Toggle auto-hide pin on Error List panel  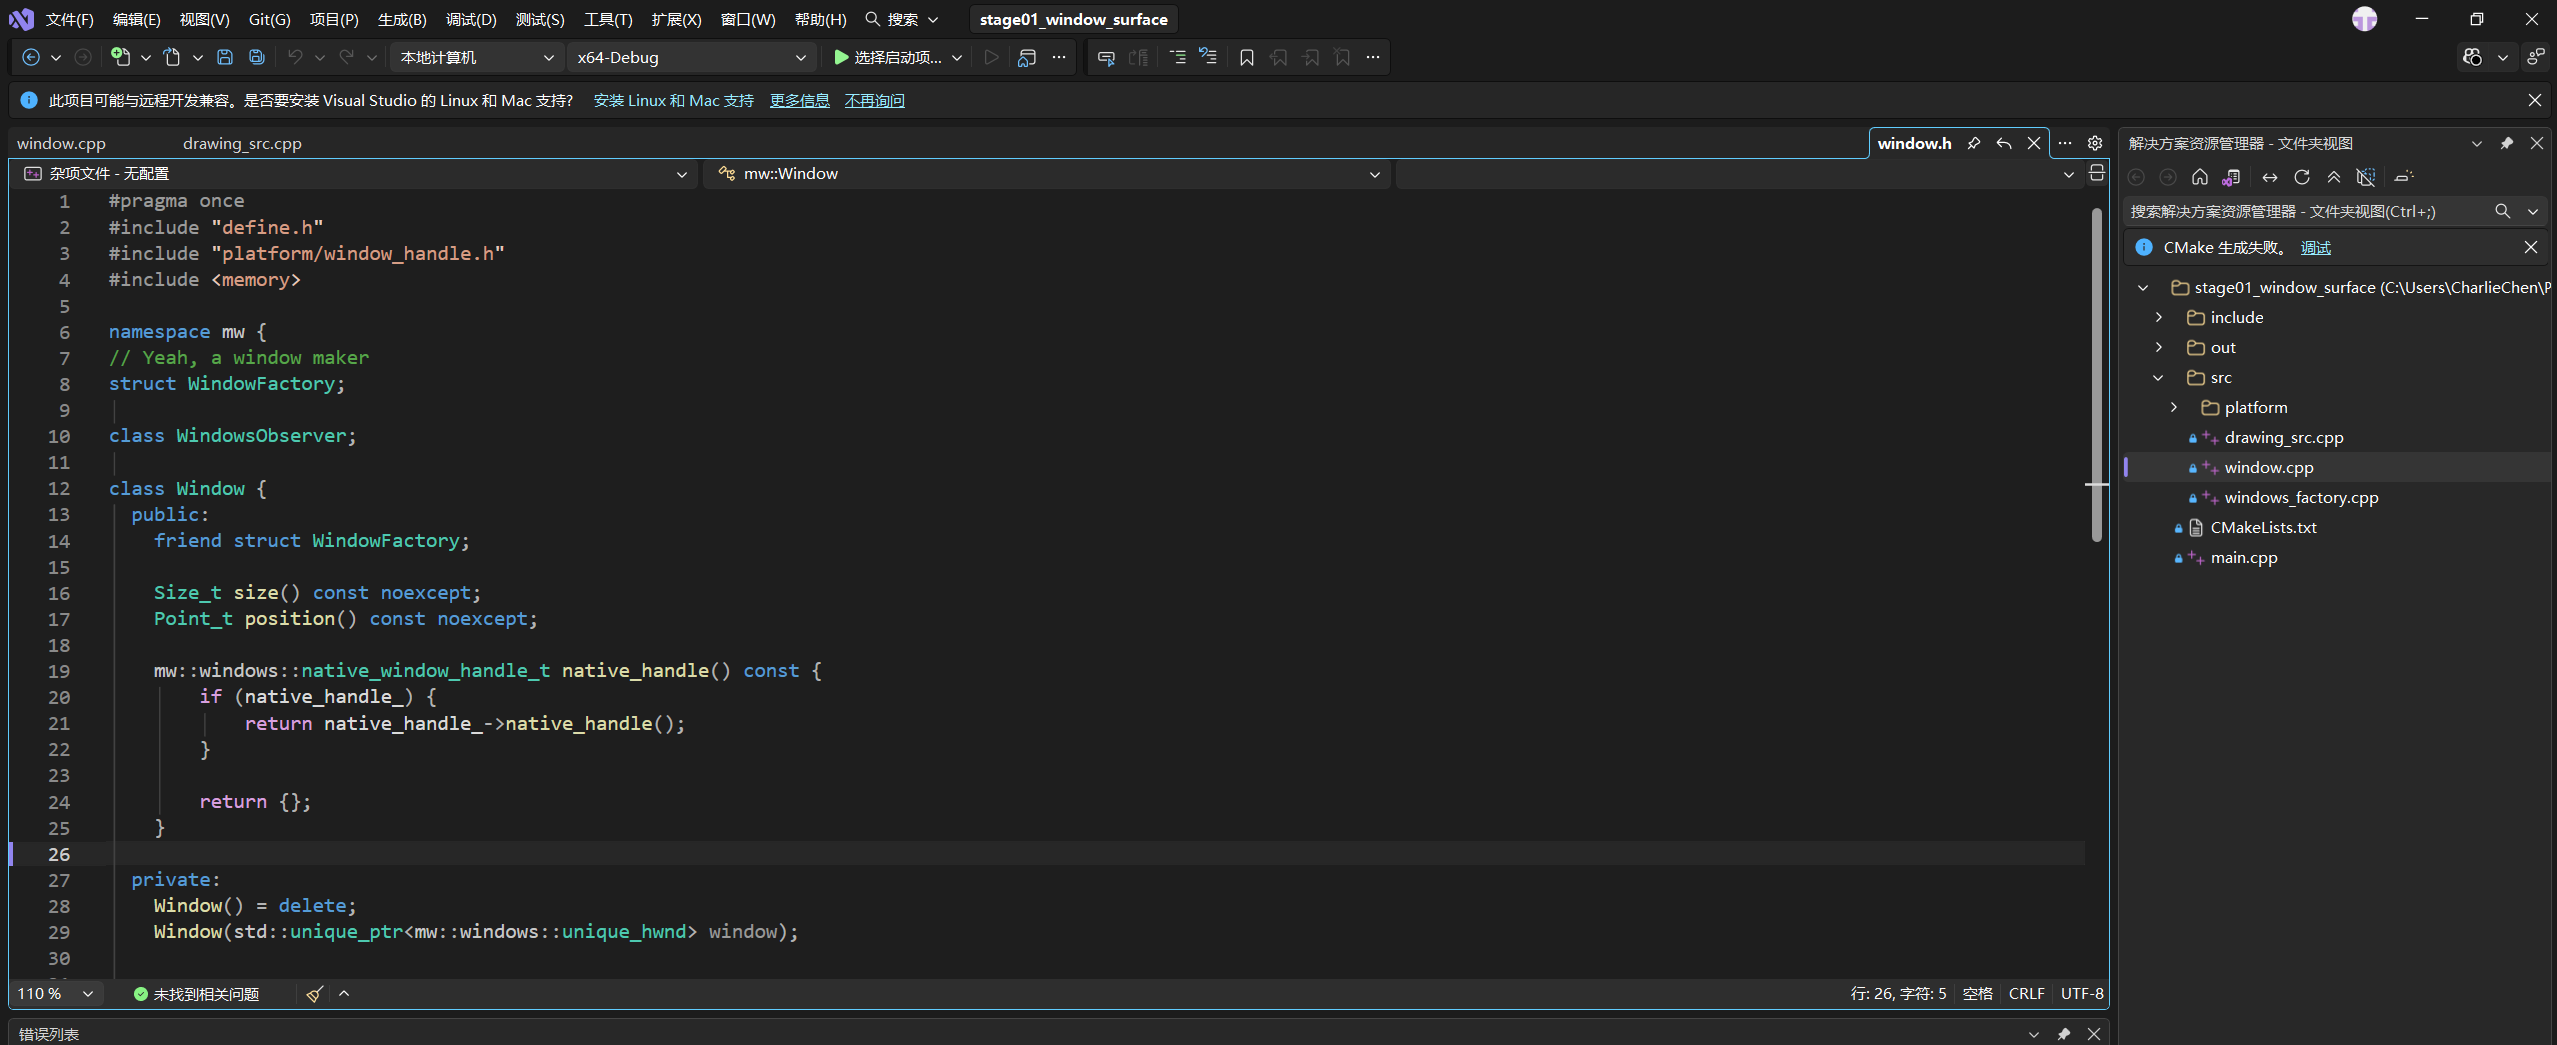(2064, 1034)
